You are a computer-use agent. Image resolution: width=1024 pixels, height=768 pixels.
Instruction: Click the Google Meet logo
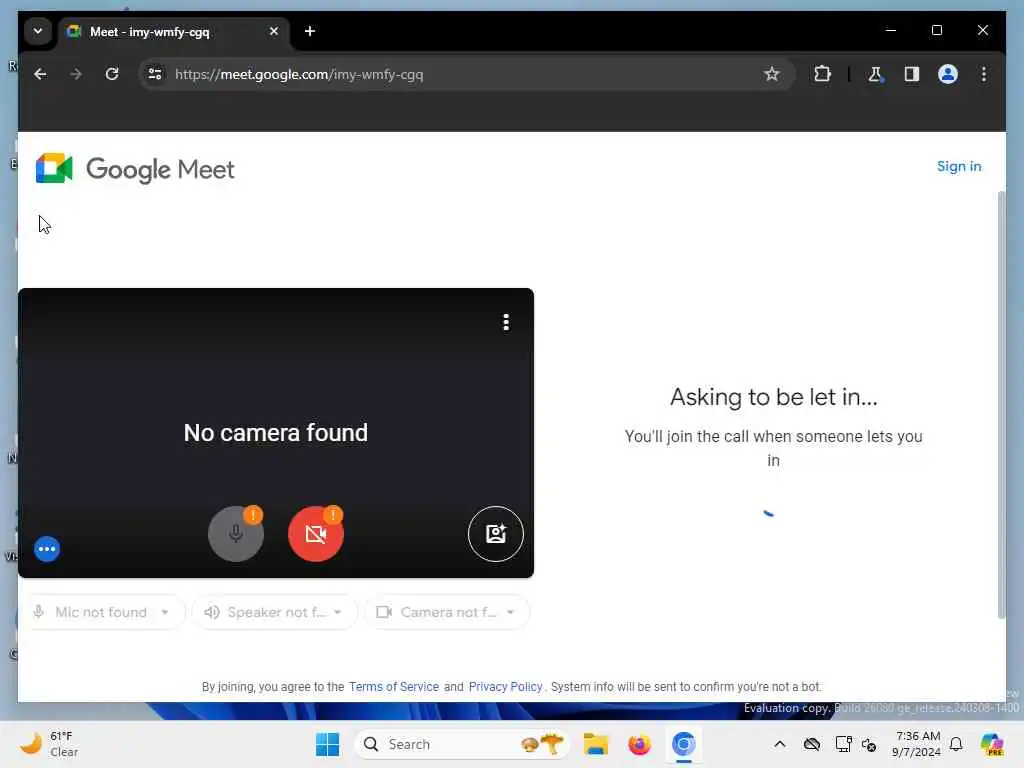point(135,169)
